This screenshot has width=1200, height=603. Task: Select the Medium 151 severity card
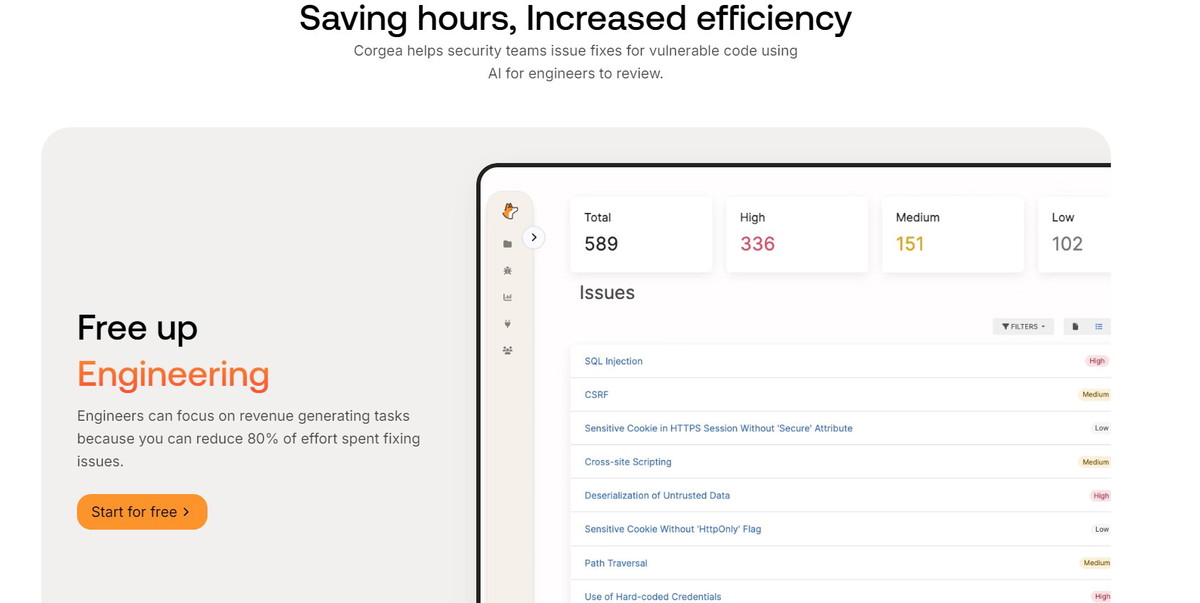point(953,234)
